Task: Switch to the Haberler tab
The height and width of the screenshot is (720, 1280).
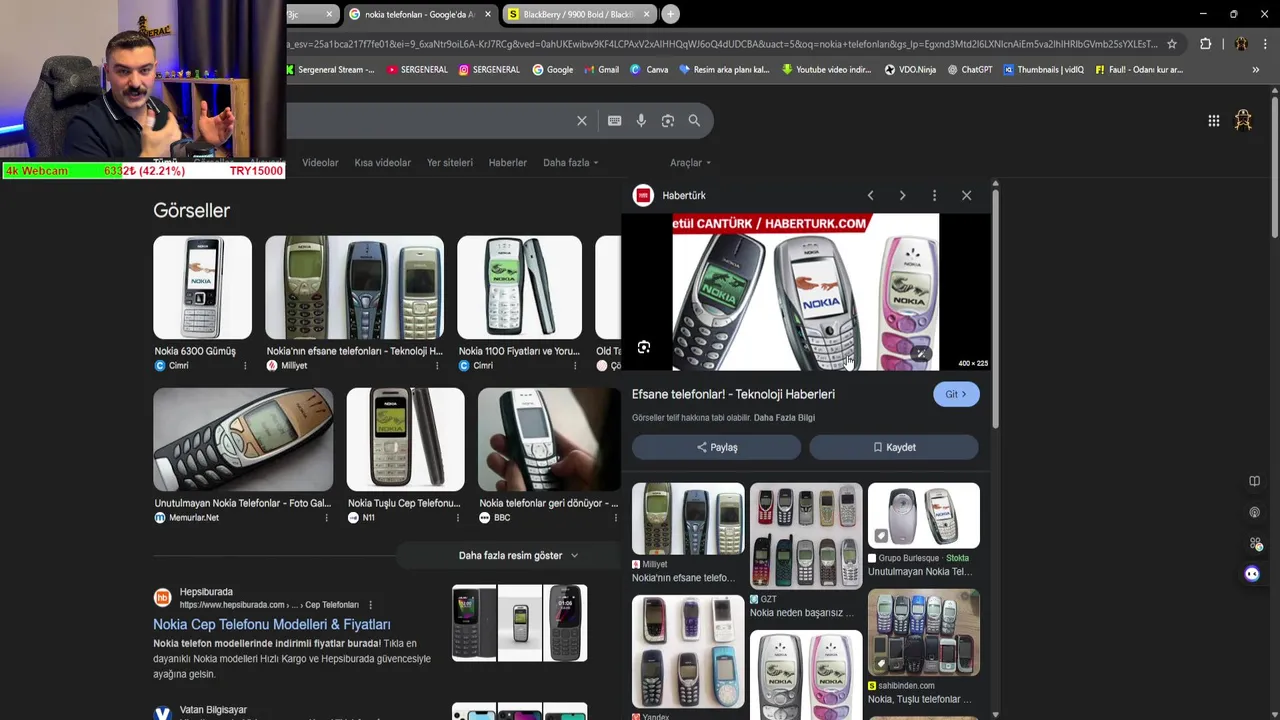Action: [x=507, y=163]
